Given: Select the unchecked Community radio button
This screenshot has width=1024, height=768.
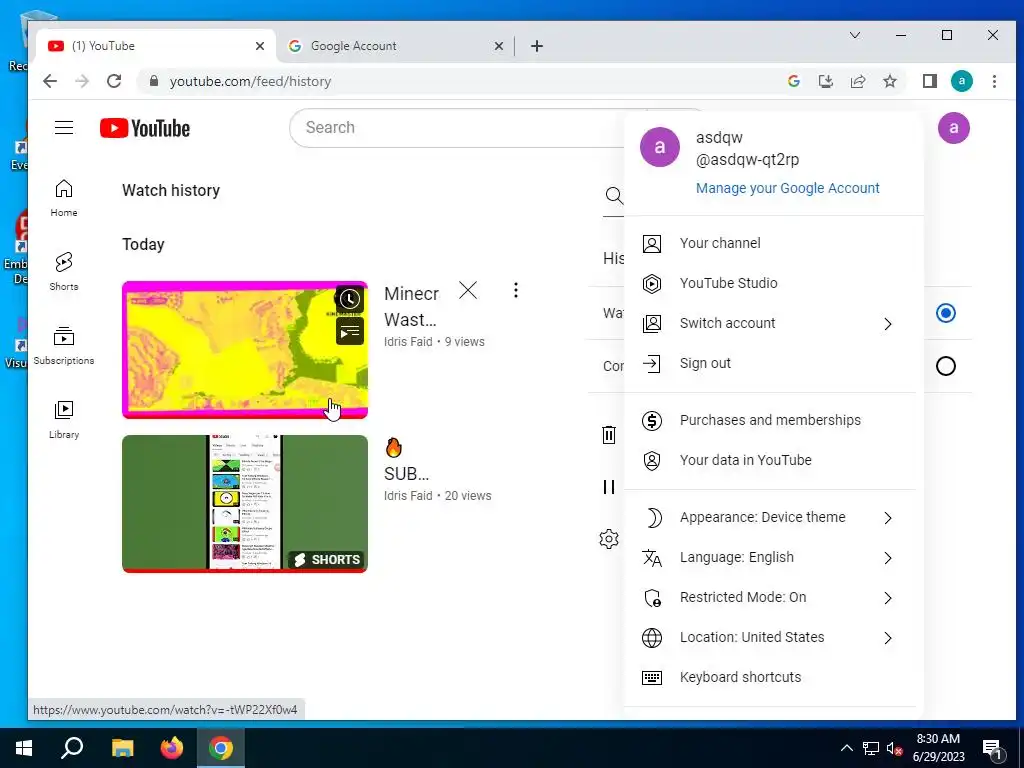Looking at the screenshot, I should pyautogui.click(x=946, y=366).
